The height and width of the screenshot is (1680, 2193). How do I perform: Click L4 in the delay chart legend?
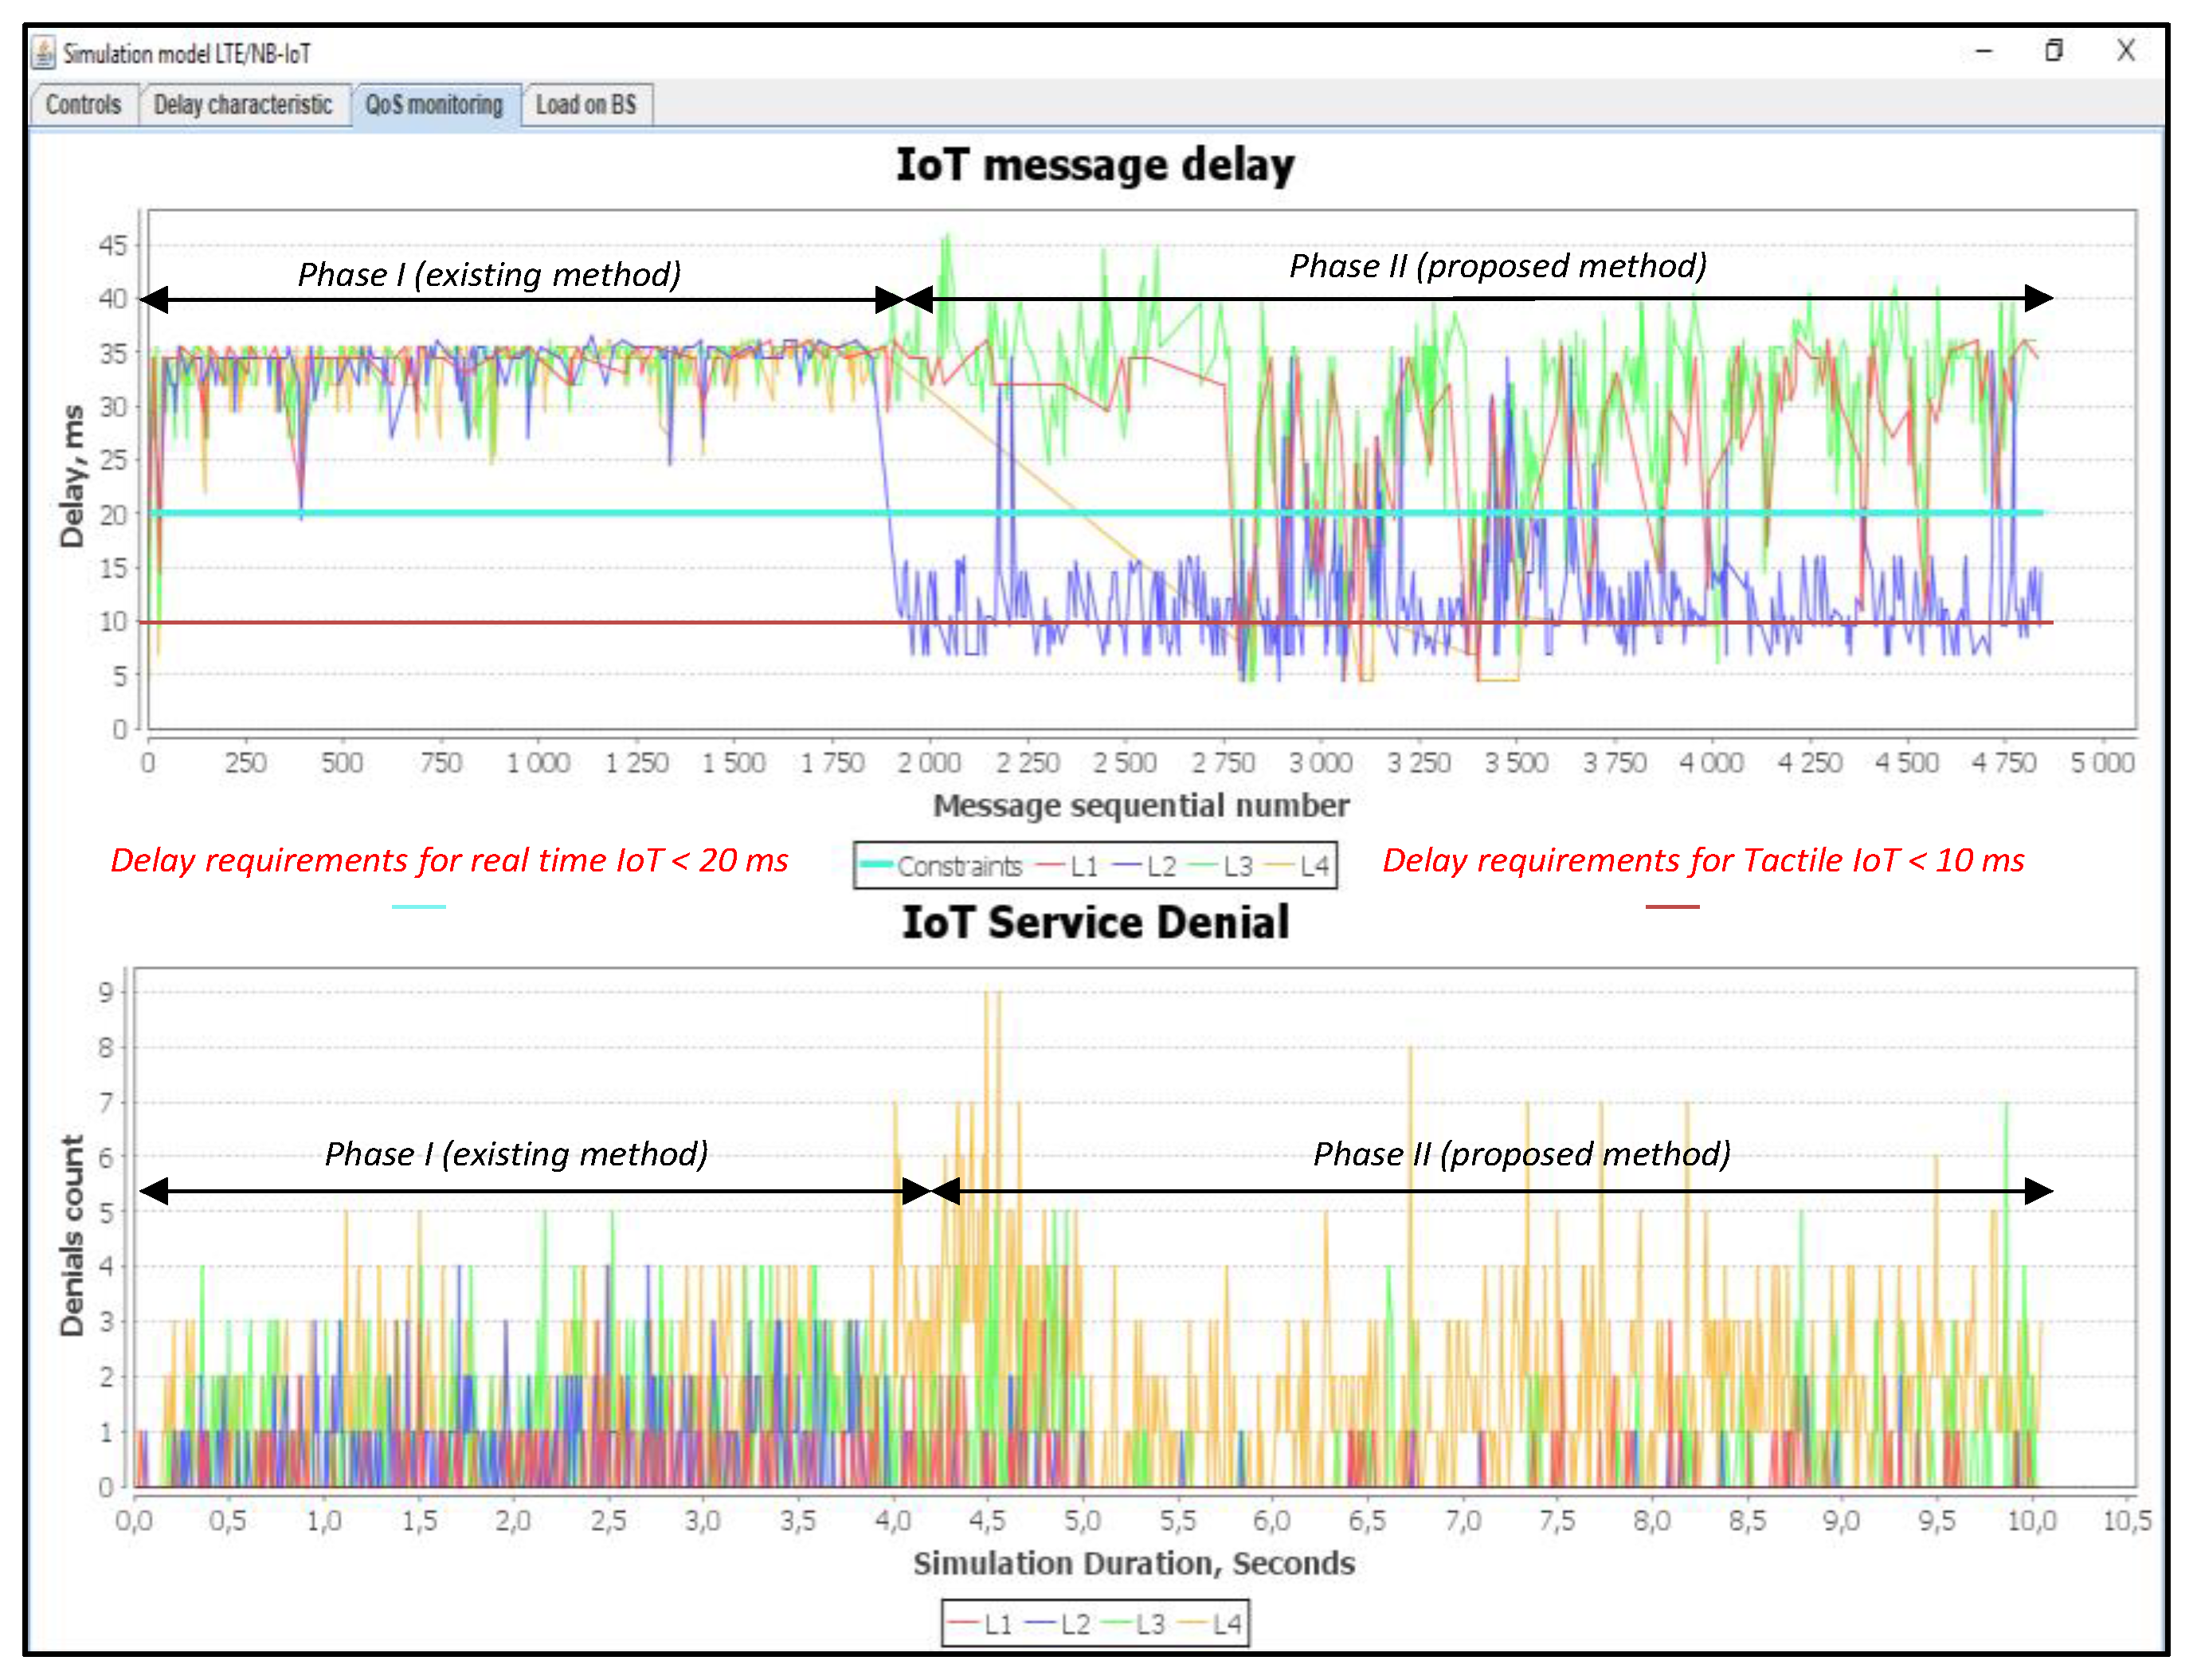tap(1313, 866)
